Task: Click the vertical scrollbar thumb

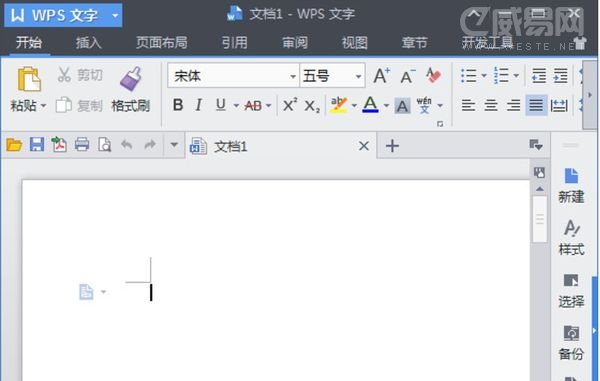Action: 540,219
